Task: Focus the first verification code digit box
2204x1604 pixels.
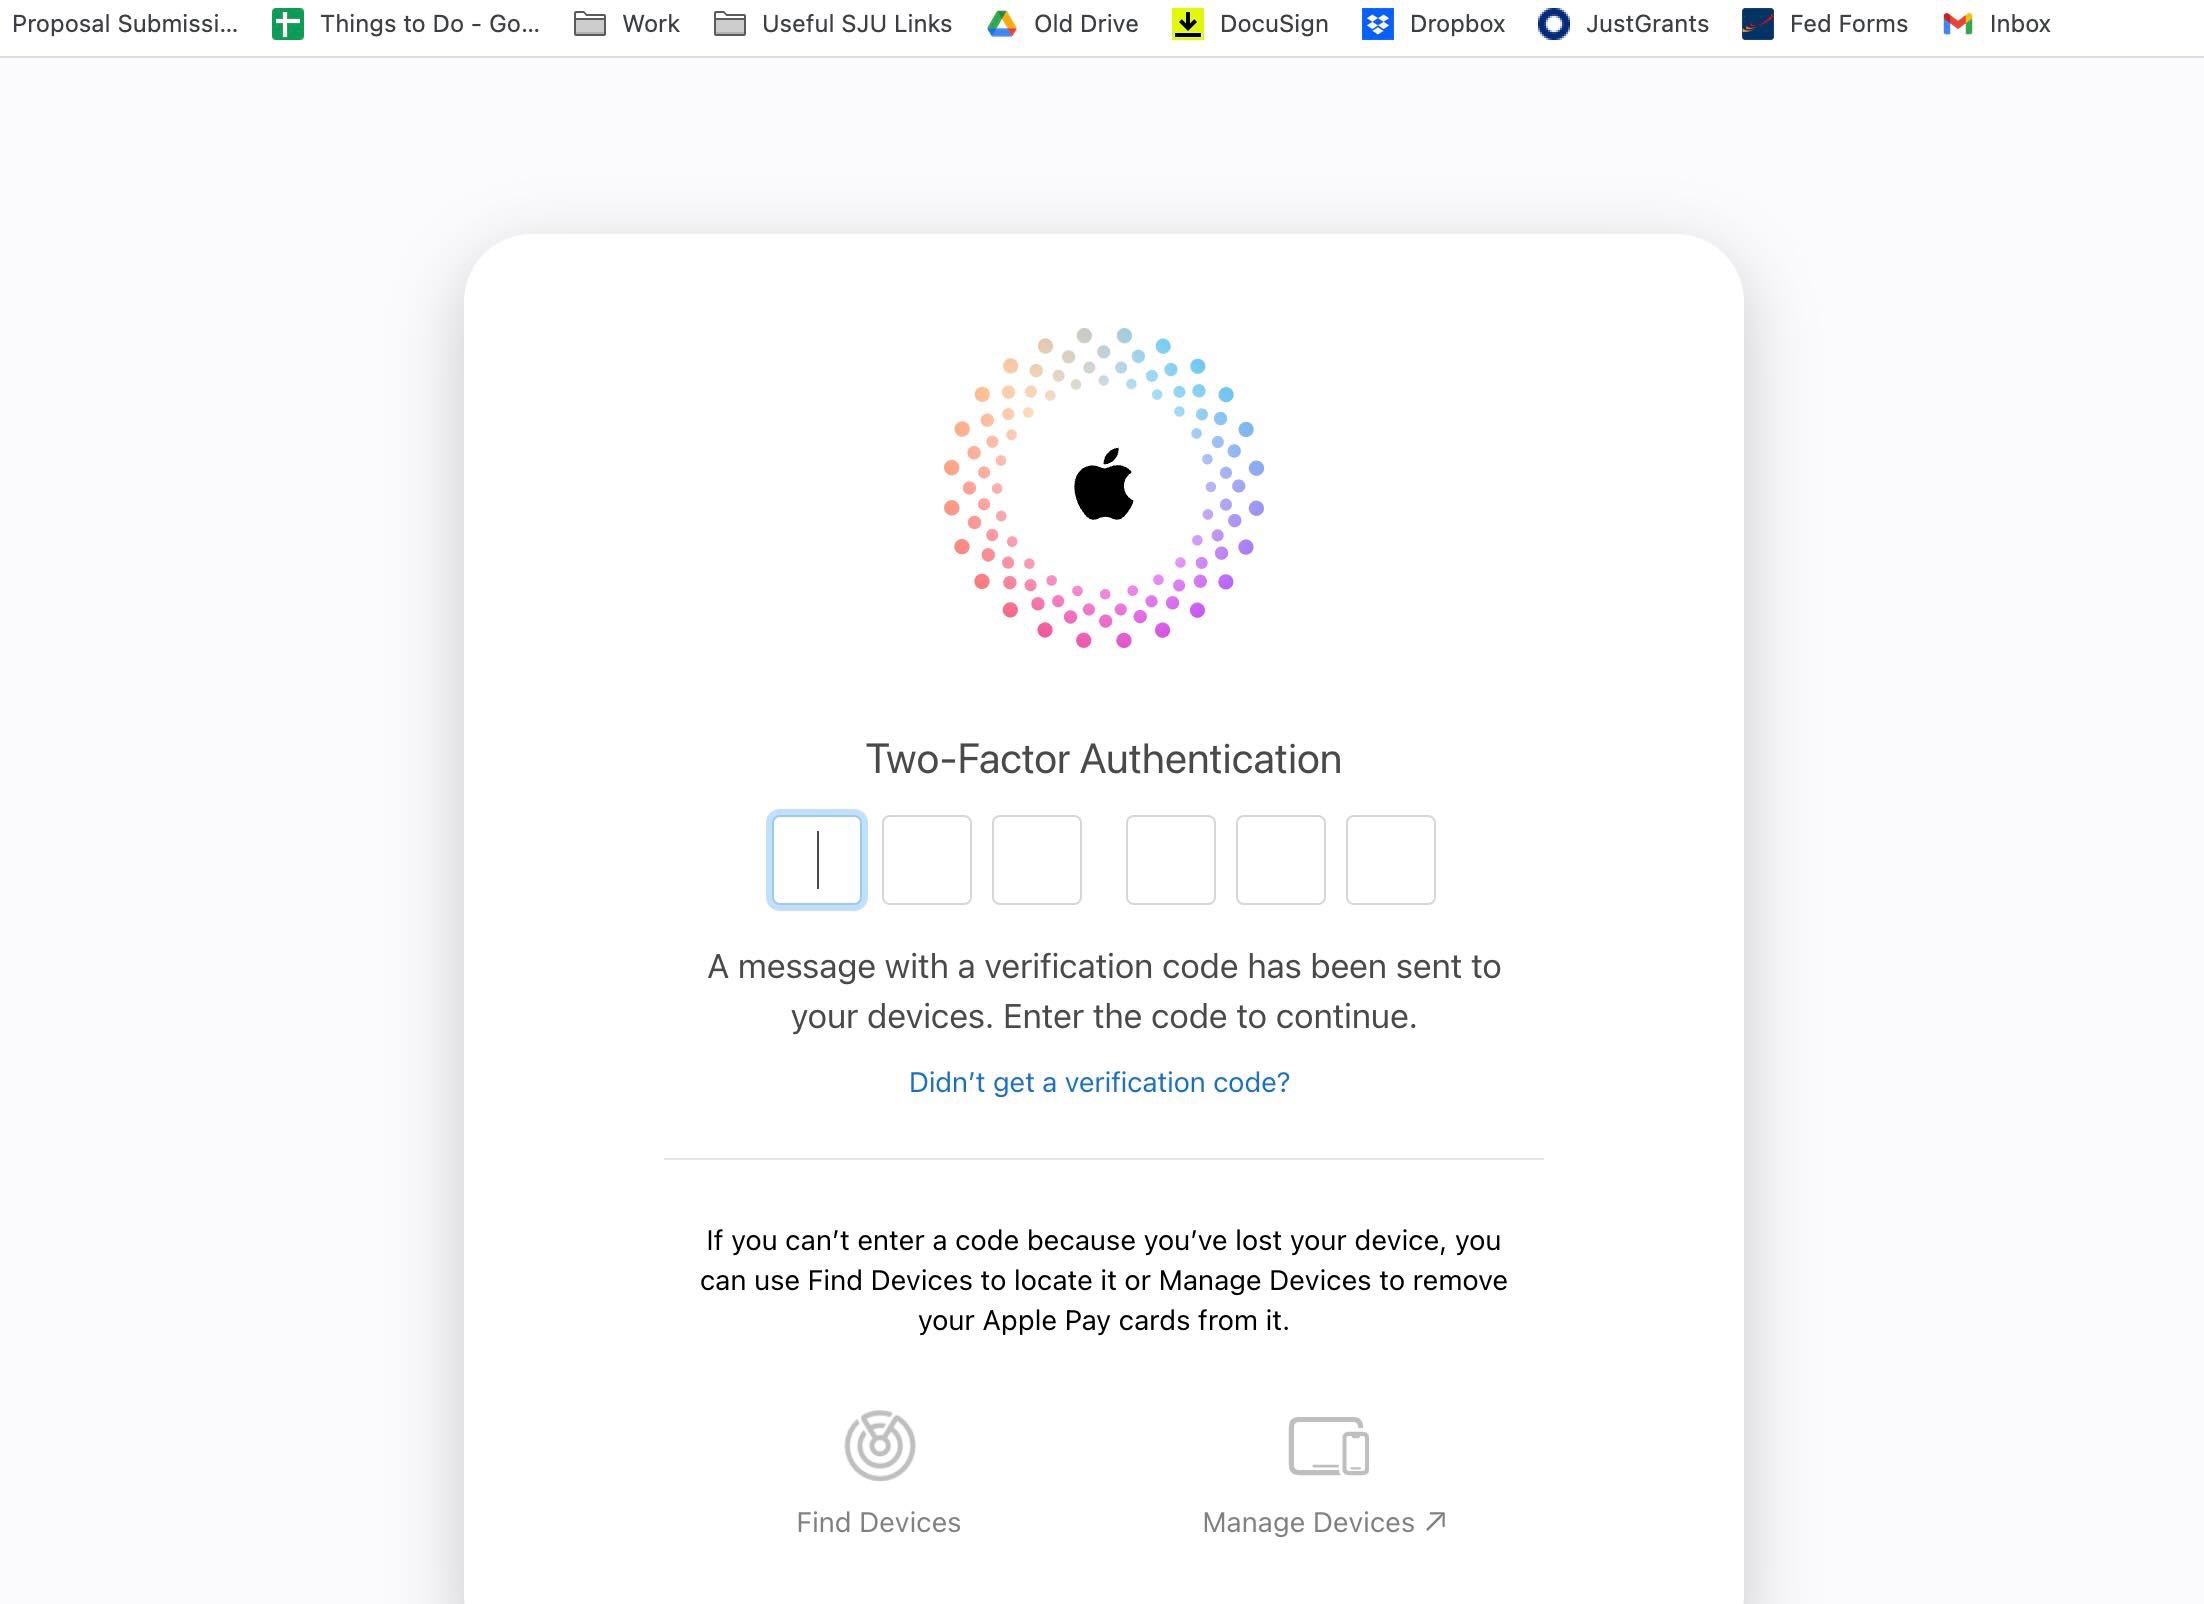Action: click(816, 860)
